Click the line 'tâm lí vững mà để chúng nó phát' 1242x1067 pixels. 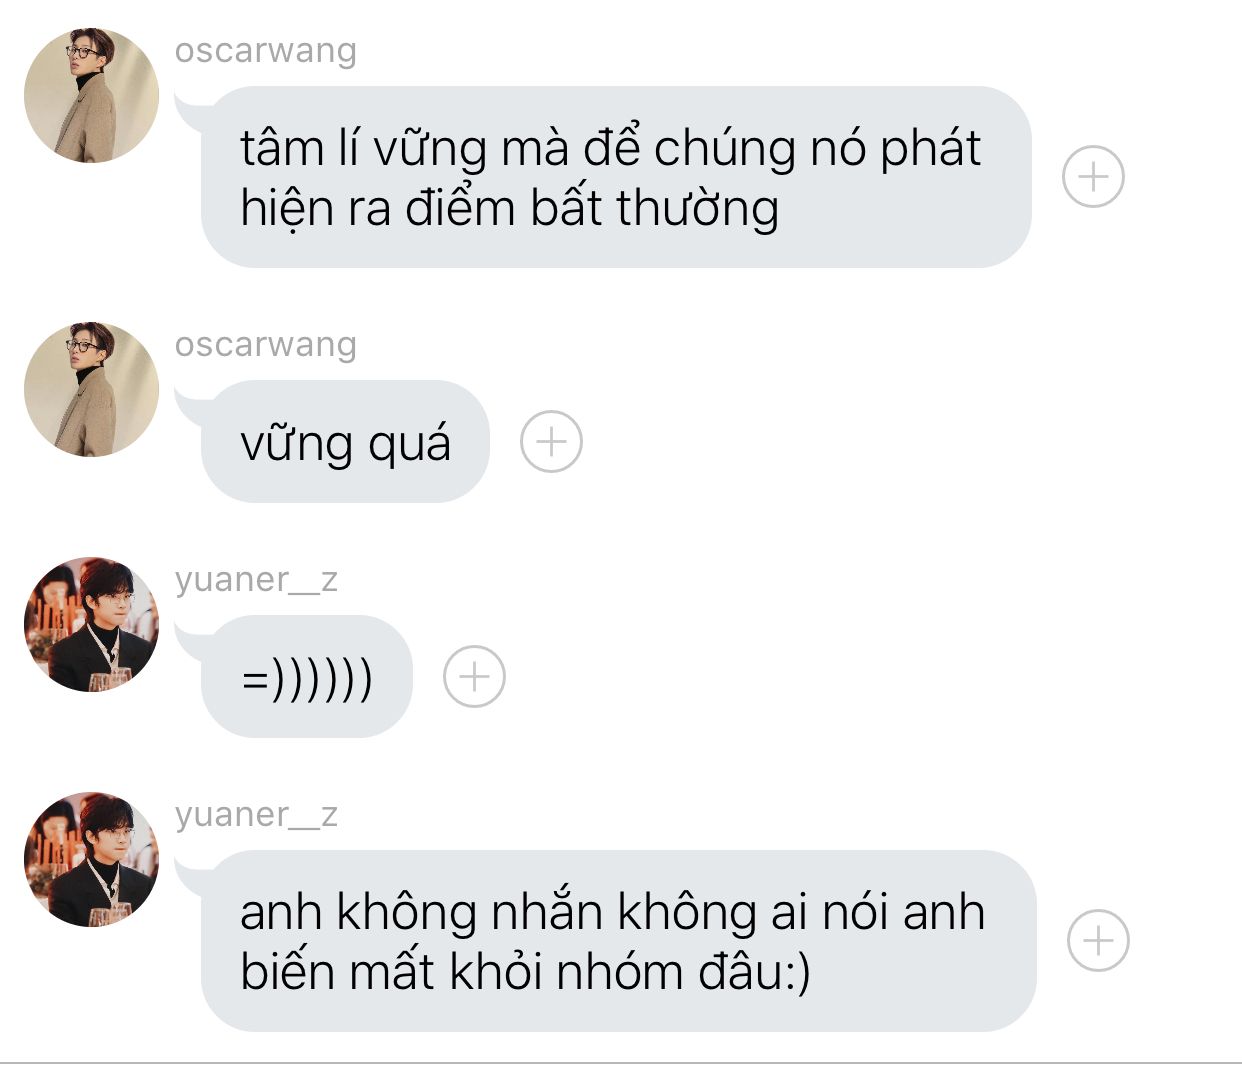pos(610,148)
